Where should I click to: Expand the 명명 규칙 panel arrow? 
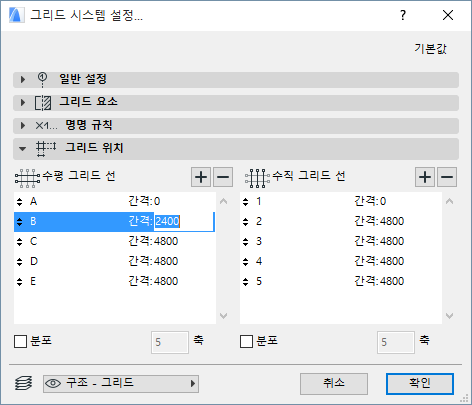click(23, 125)
